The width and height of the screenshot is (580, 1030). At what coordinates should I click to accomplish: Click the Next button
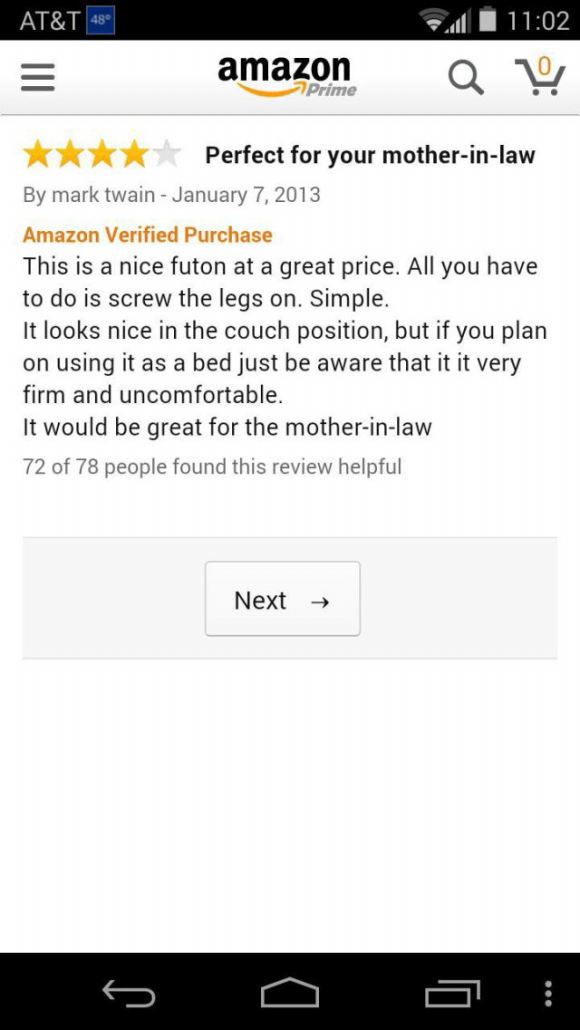click(282, 598)
